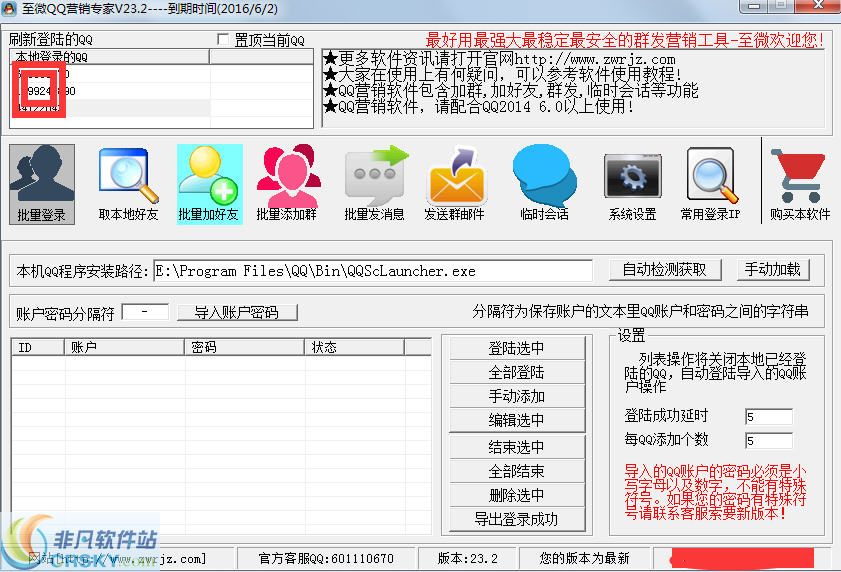Open 系统设置 system settings
The height and width of the screenshot is (572, 841).
pyautogui.click(x=632, y=184)
